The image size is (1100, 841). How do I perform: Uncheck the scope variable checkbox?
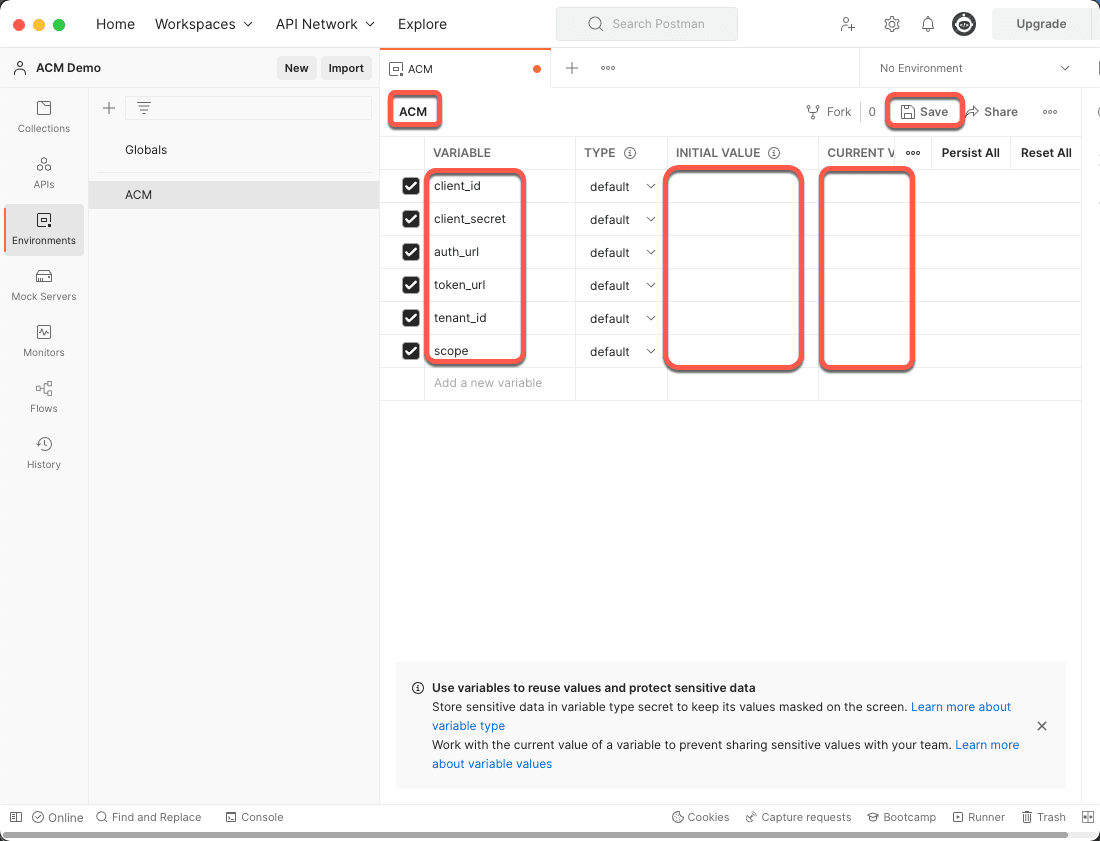pyautogui.click(x=410, y=351)
